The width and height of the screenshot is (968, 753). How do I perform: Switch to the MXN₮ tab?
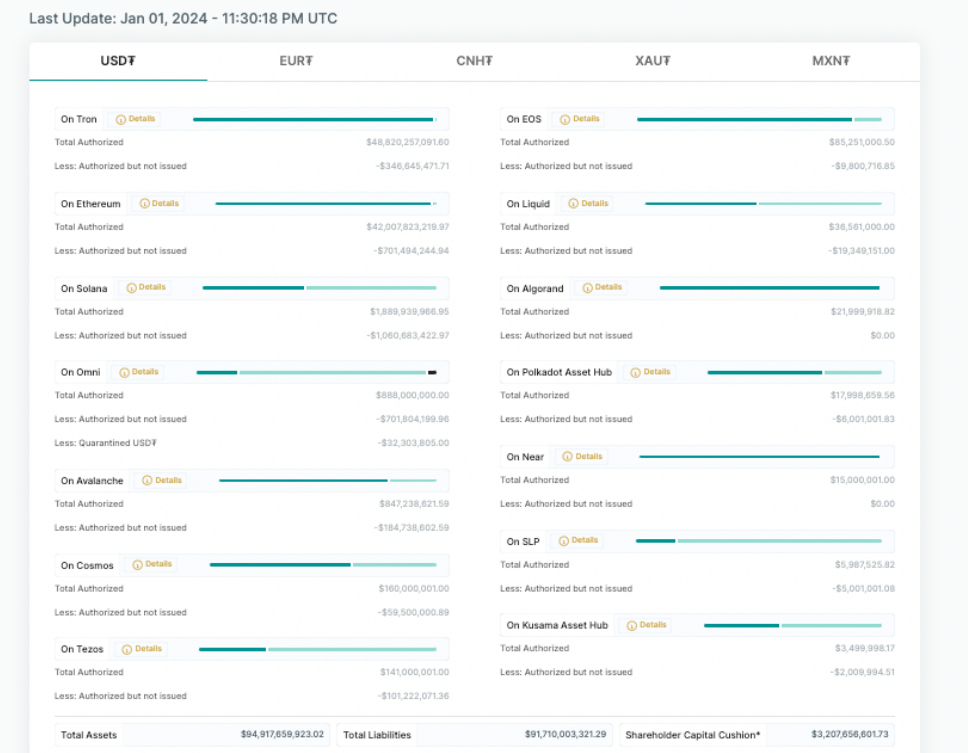pos(830,61)
